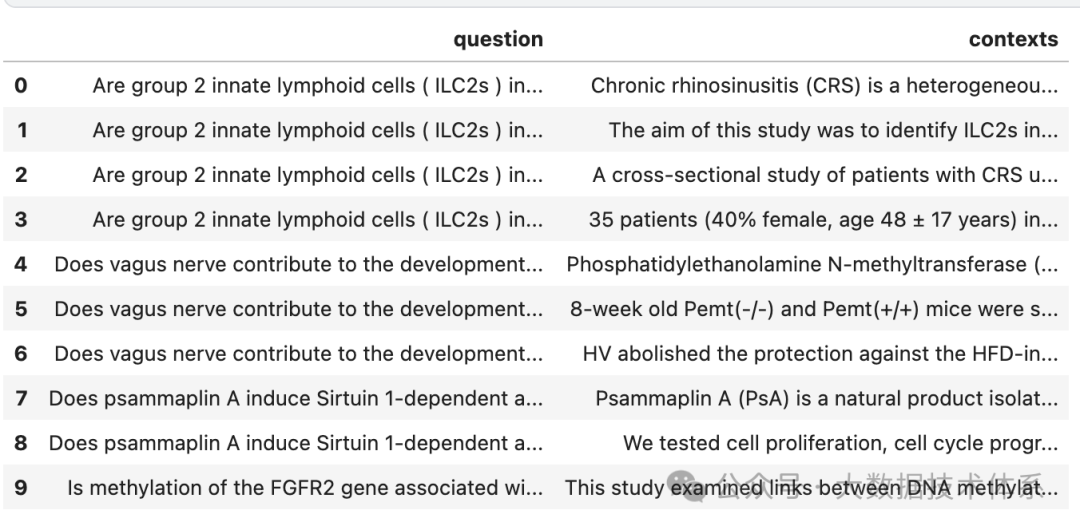The width and height of the screenshot is (1080, 530).
Task: Select the "Psammaplin A (PsA) is a natural" cell
Action: pos(826,399)
